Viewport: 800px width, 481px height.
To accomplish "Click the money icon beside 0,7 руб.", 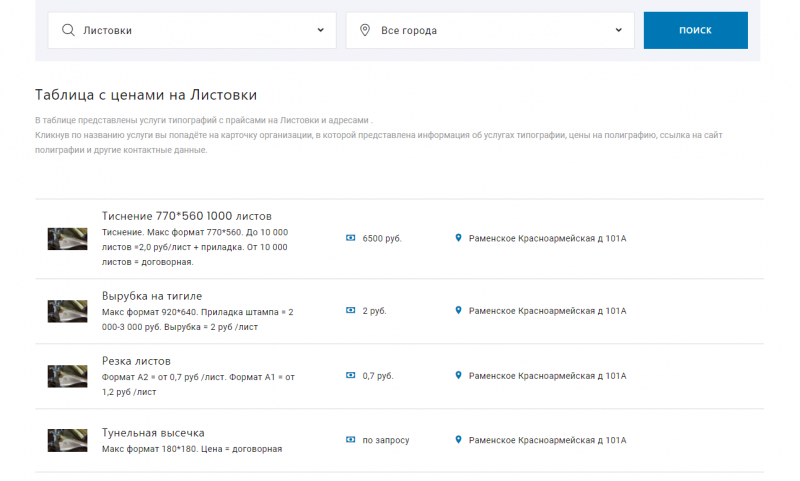I will point(350,376).
